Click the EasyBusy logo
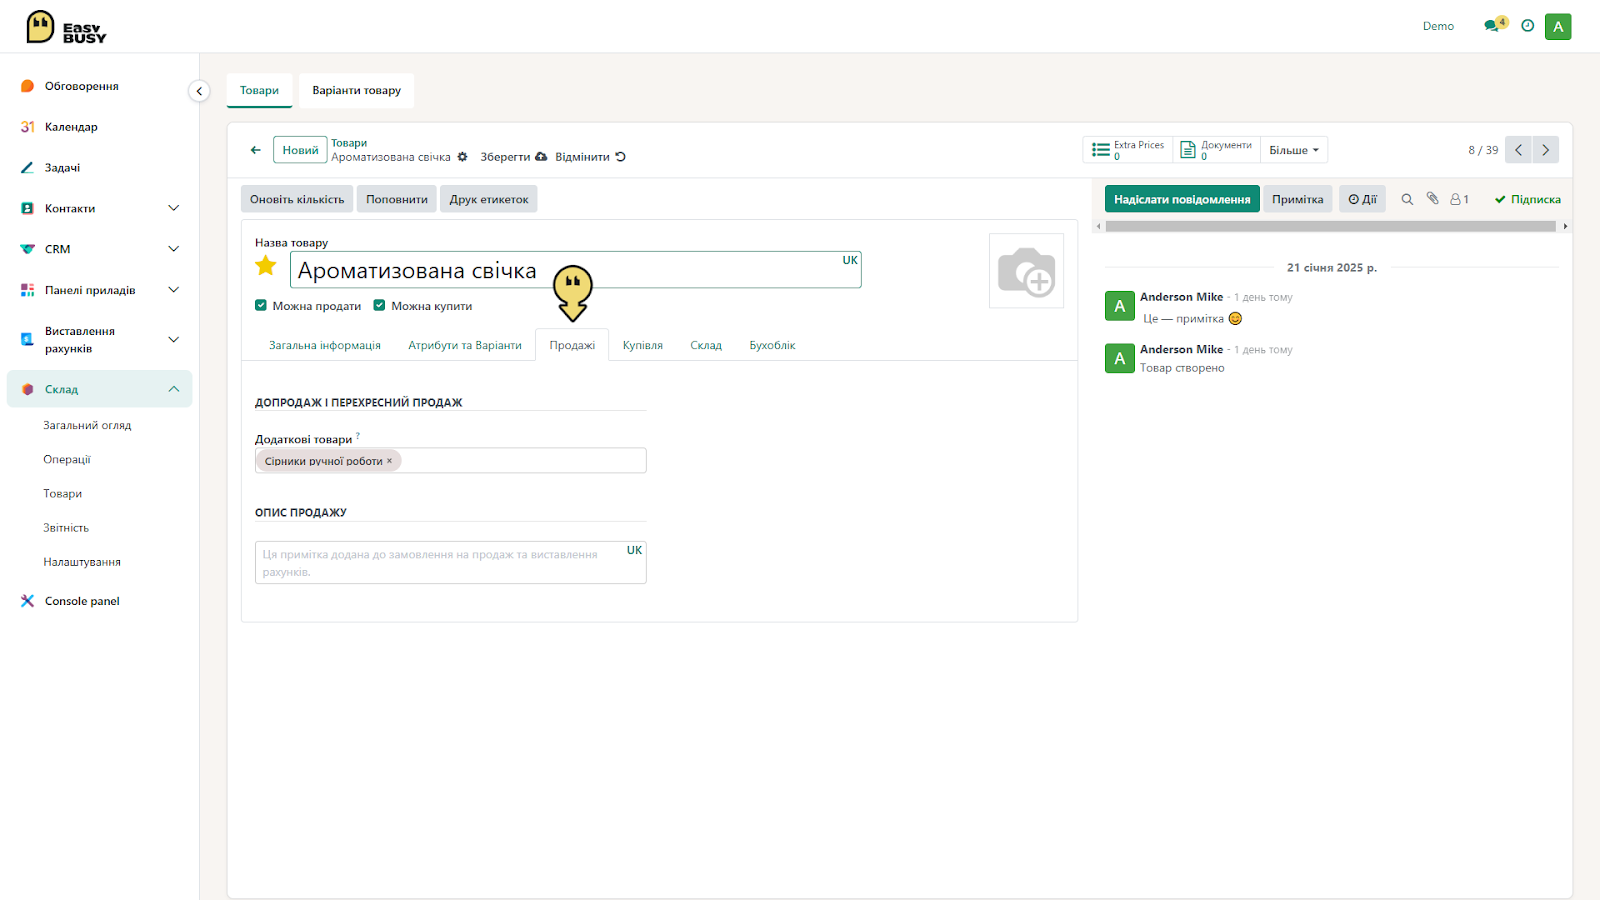This screenshot has height=900, width=1600. click(66, 27)
